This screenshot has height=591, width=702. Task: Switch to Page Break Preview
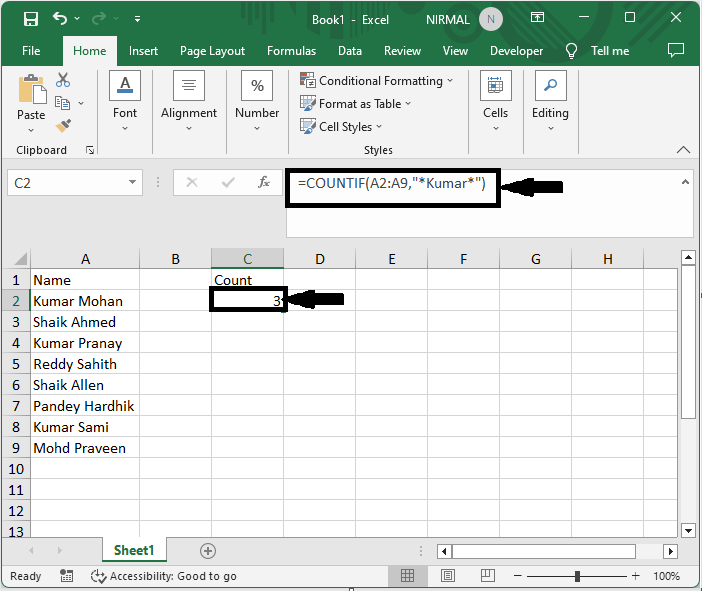click(x=488, y=575)
